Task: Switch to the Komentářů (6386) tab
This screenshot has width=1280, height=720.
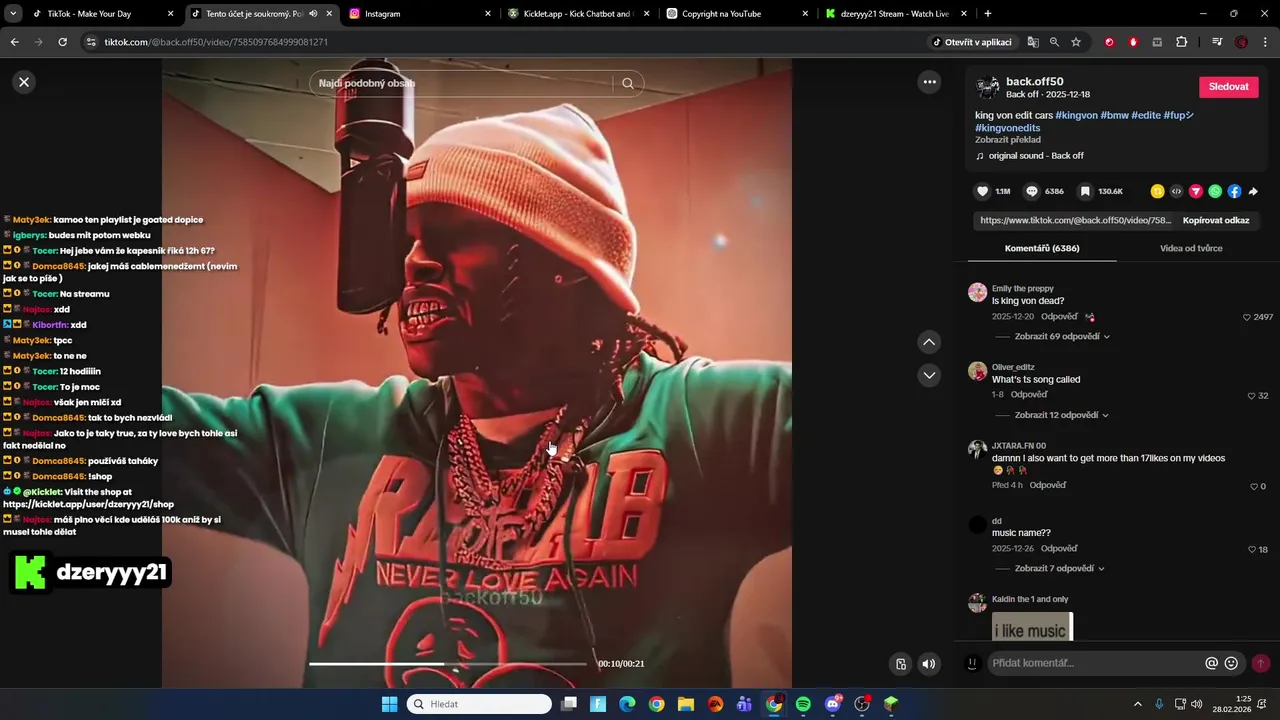Action: 1042,248
